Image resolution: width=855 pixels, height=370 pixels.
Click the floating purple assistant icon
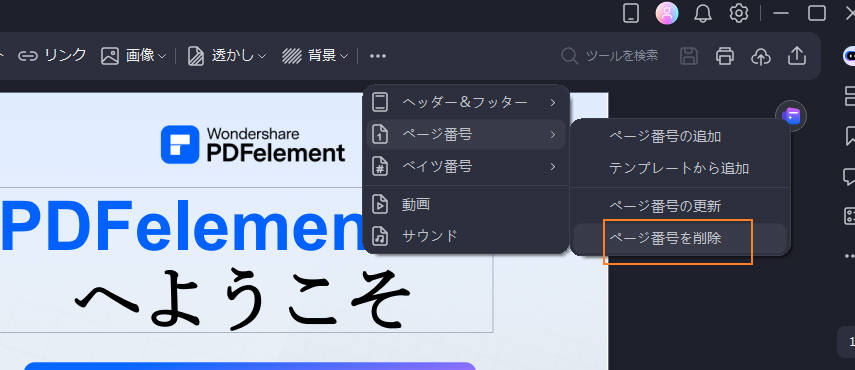click(791, 116)
